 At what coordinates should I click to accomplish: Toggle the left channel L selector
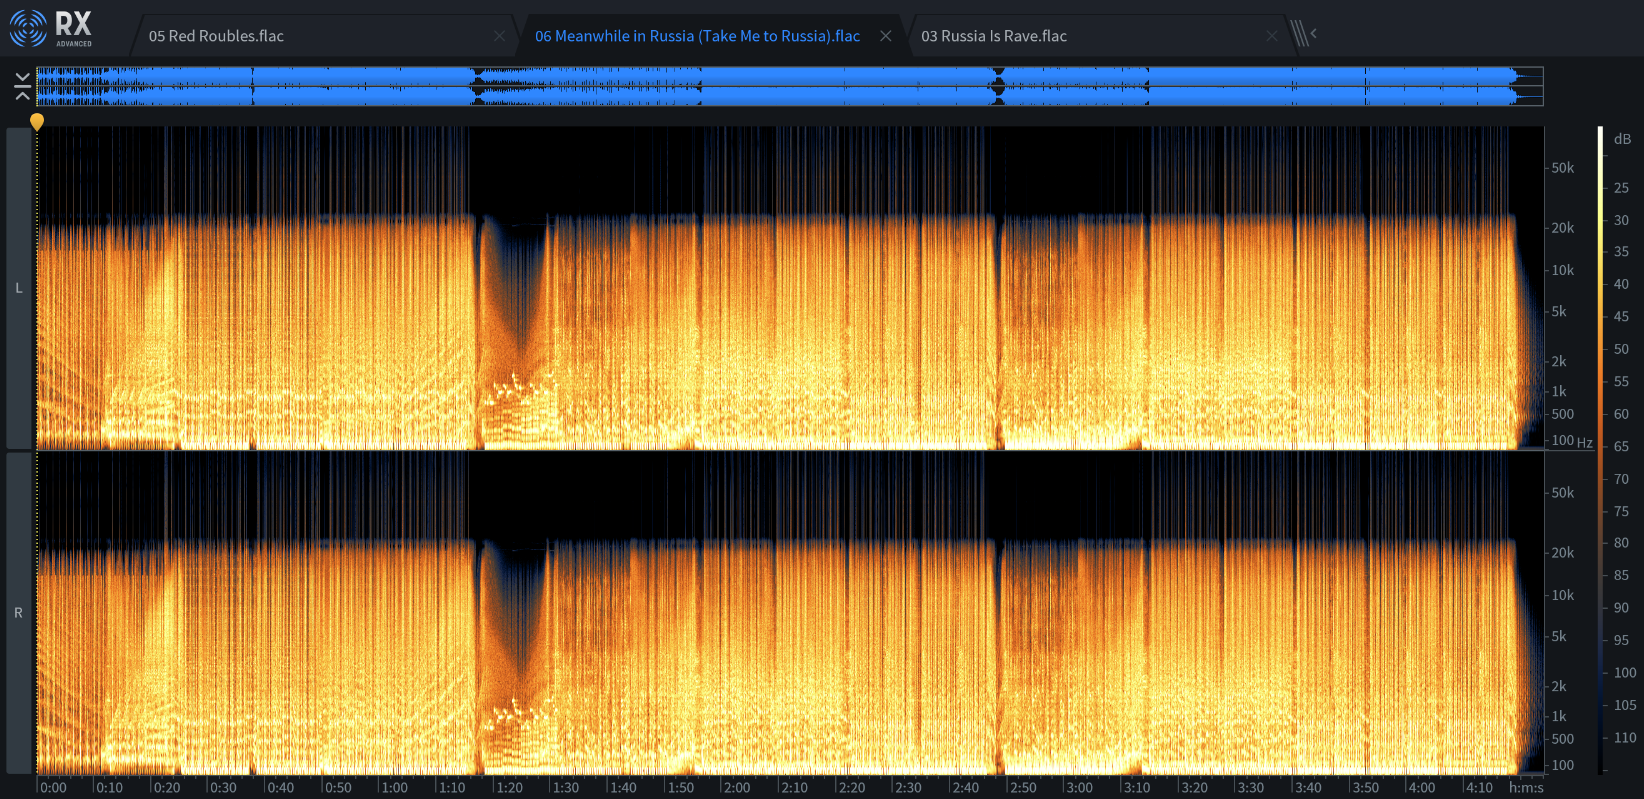(x=19, y=288)
